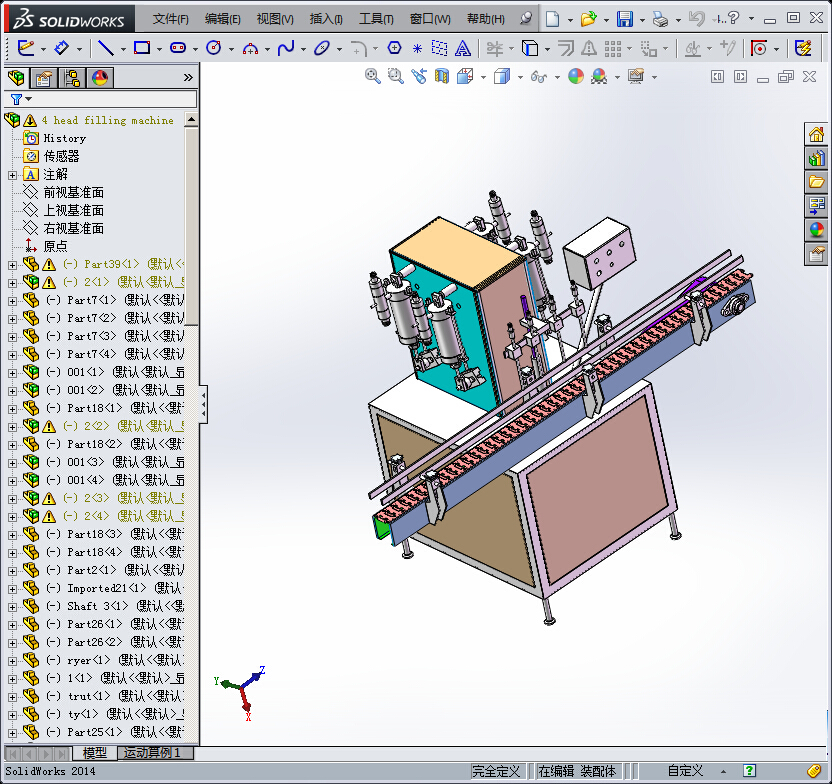This screenshot has width=832, height=784.
Task: Click the Rapid Sketch icon
Action: tap(803, 48)
